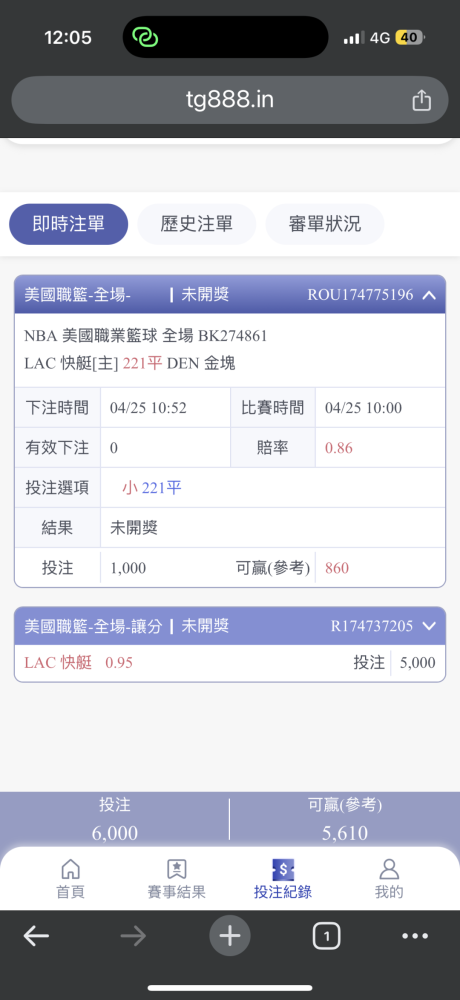Open the 我的 profile icon
The height and width of the screenshot is (1000, 460).
(x=389, y=868)
